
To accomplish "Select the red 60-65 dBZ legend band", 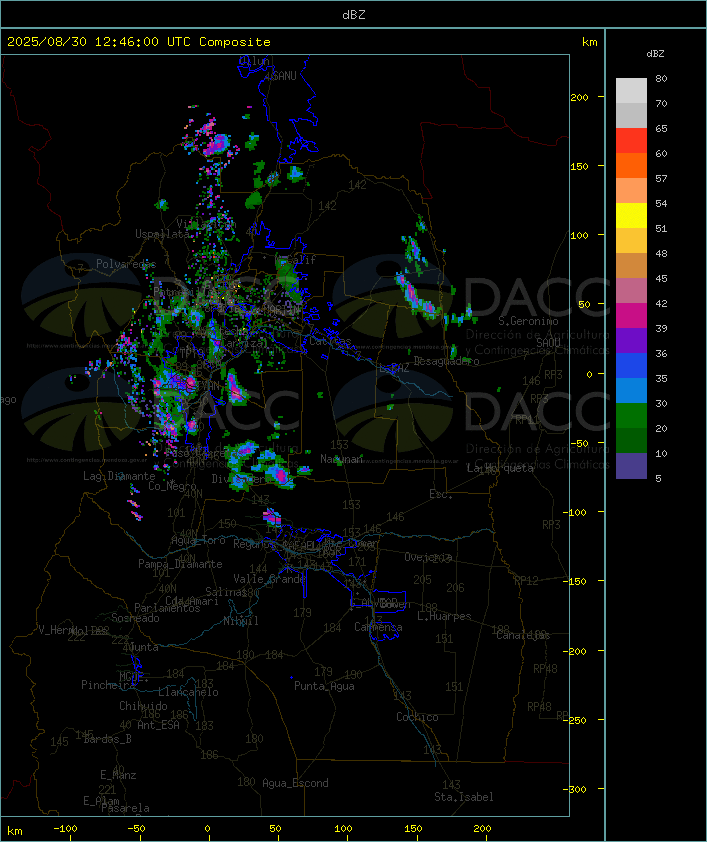I will [x=631, y=141].
